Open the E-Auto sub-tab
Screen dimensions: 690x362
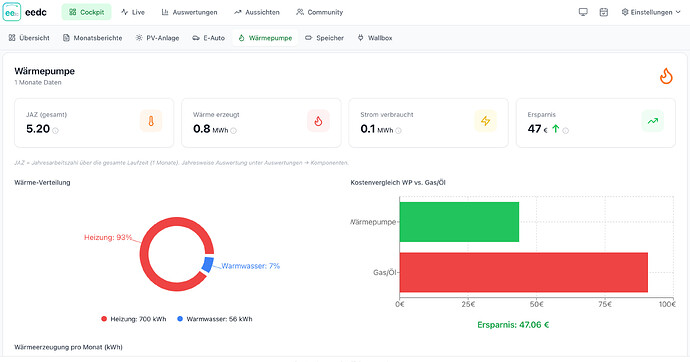[x=209, y=38]
